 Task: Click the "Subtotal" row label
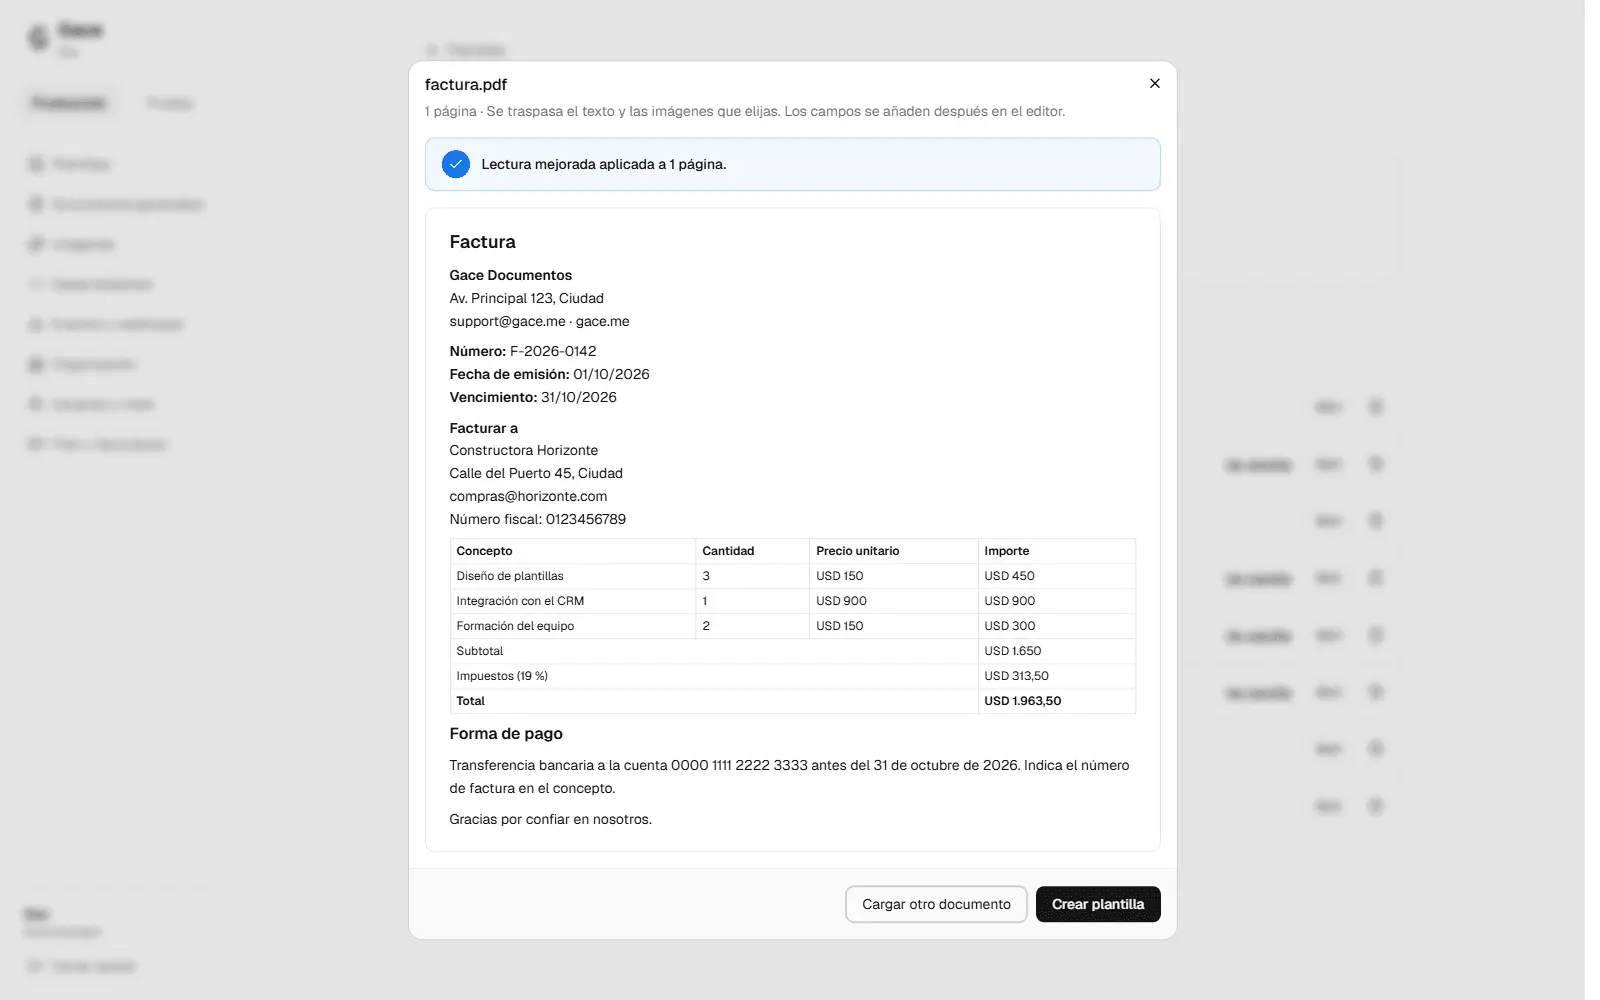[480, 651]
